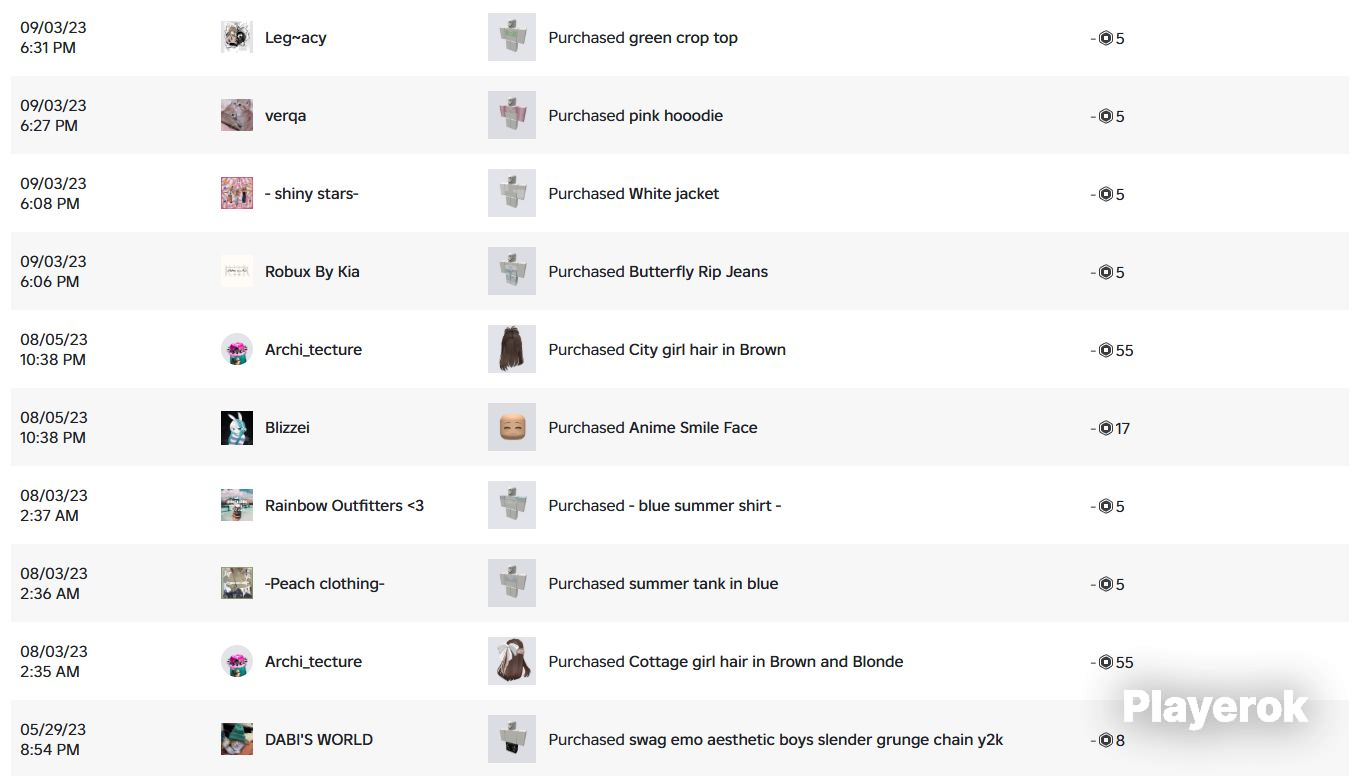Open the Blizzei rabbit avatar icon
This screenshot has width=1357, height=776.
coord(237,427)
